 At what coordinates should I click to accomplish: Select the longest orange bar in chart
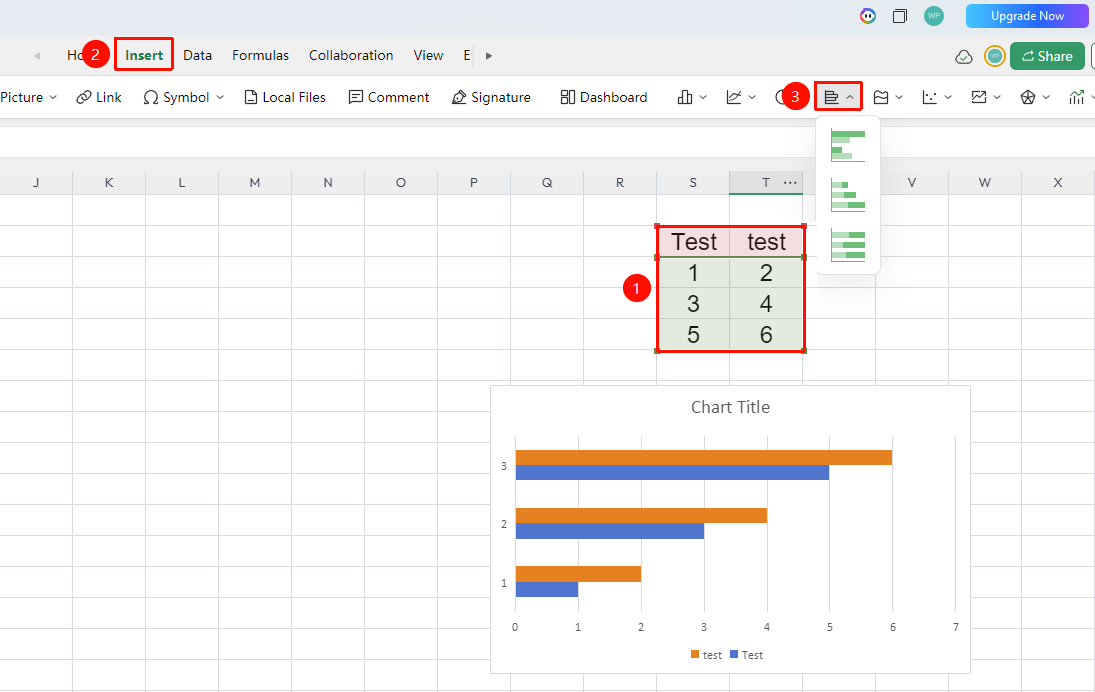[x=704, y=457]
